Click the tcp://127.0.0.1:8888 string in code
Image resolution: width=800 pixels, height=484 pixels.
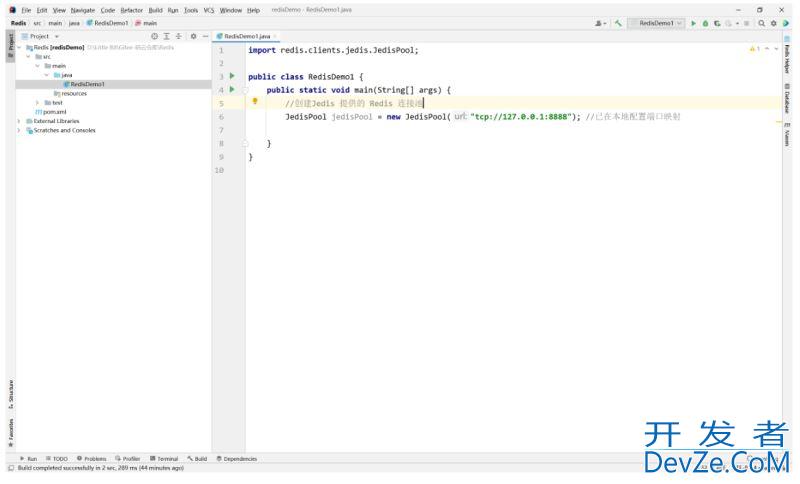click(521, 117)
